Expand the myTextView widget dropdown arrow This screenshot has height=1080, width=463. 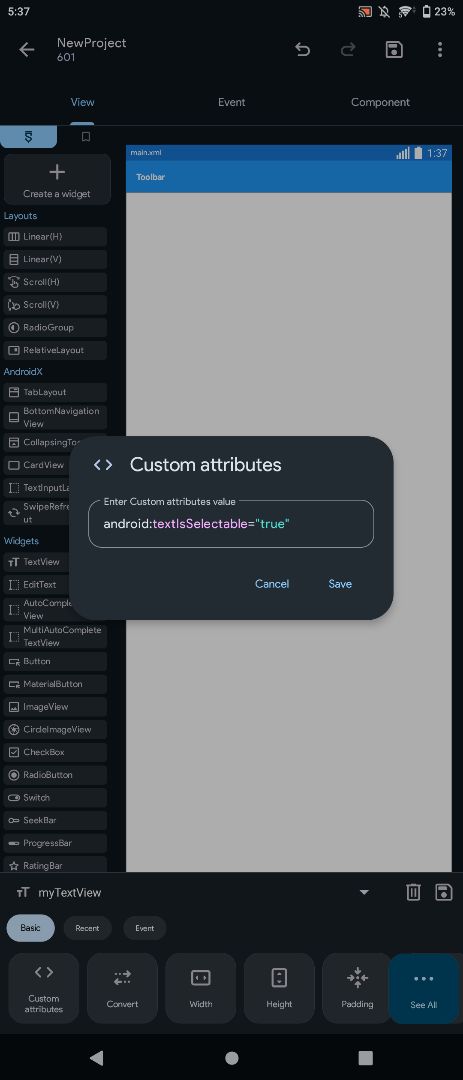coord(364,892)
